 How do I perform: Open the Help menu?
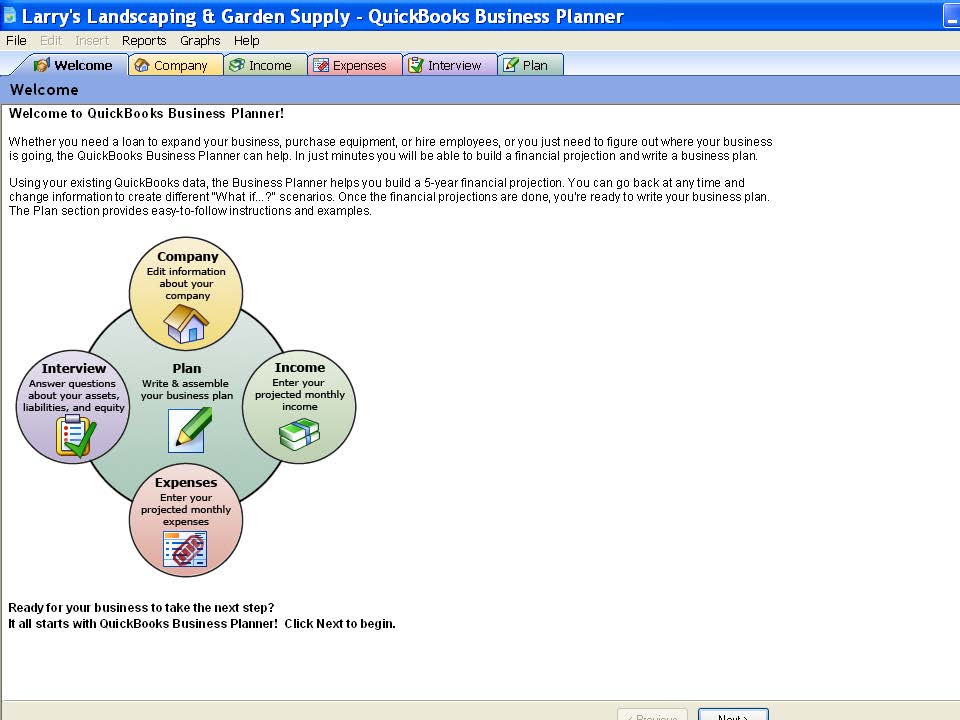tap(246, 40)
